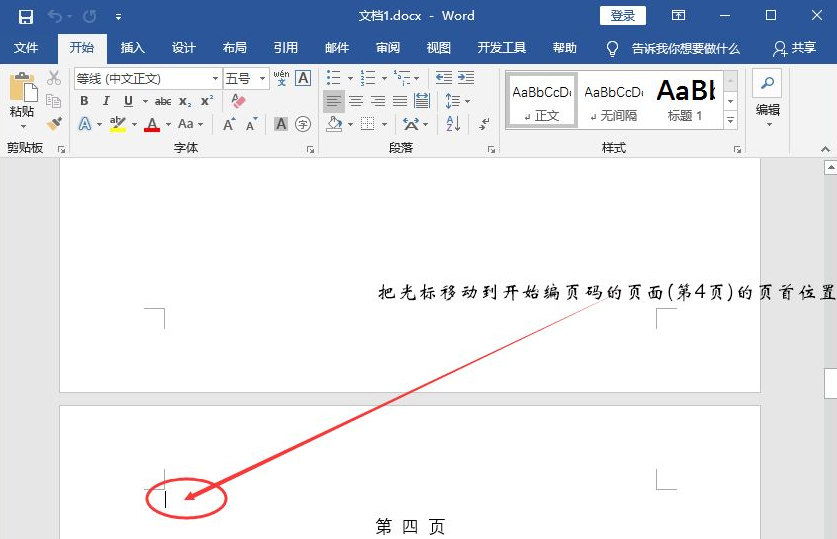
Task: Click the Sort A-Z icon
Action: click(453, 124)
